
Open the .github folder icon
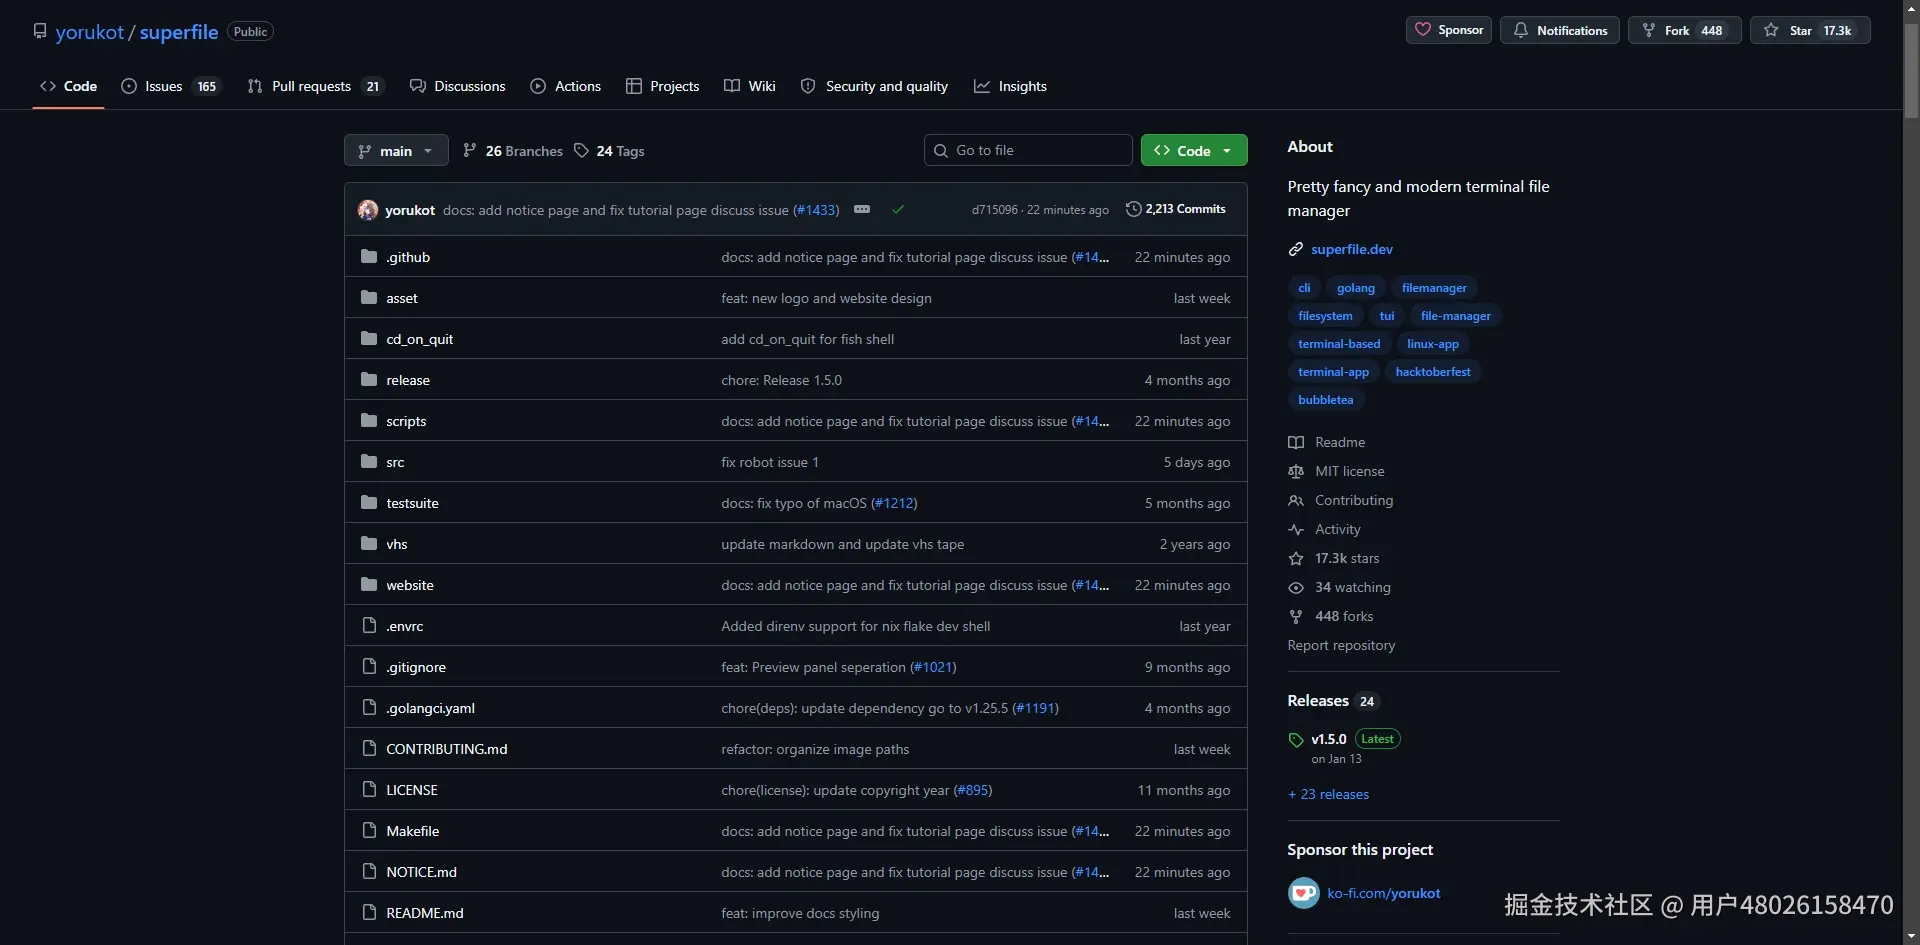[369, 257]
